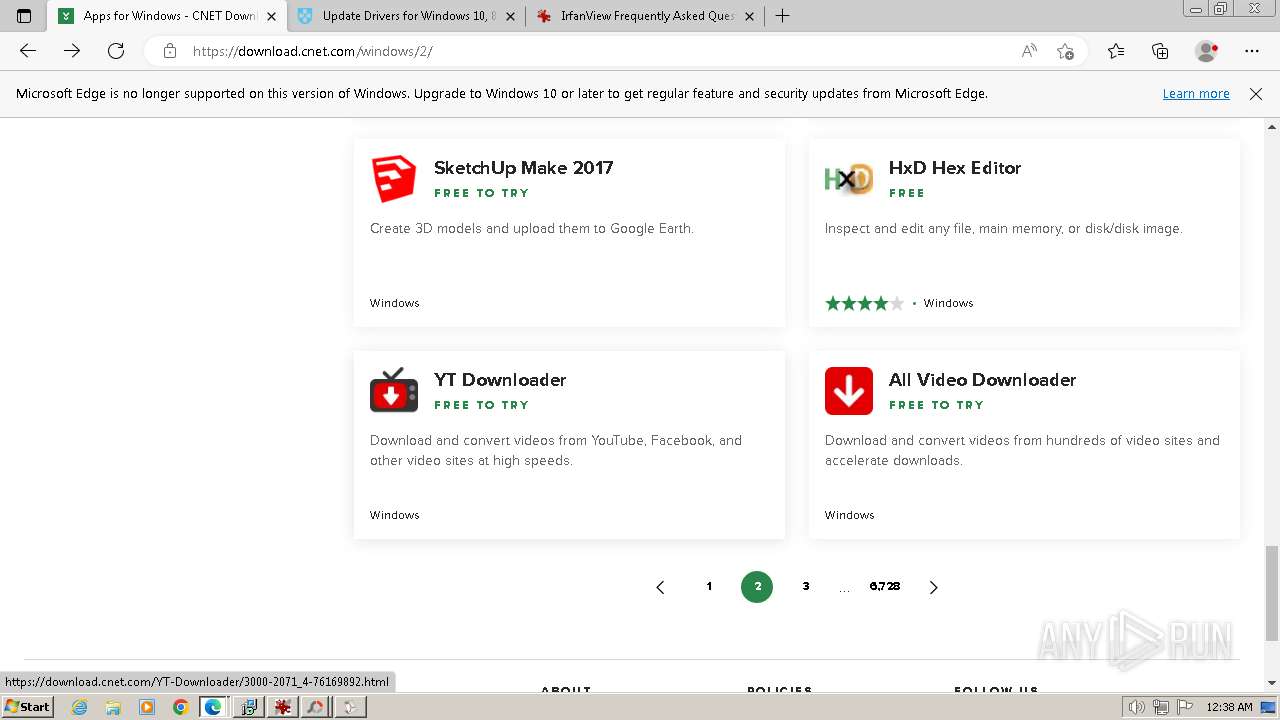Click the HxD Hex Editor icon
Viewport: 1280px width, 720px height.
(849, 179)
